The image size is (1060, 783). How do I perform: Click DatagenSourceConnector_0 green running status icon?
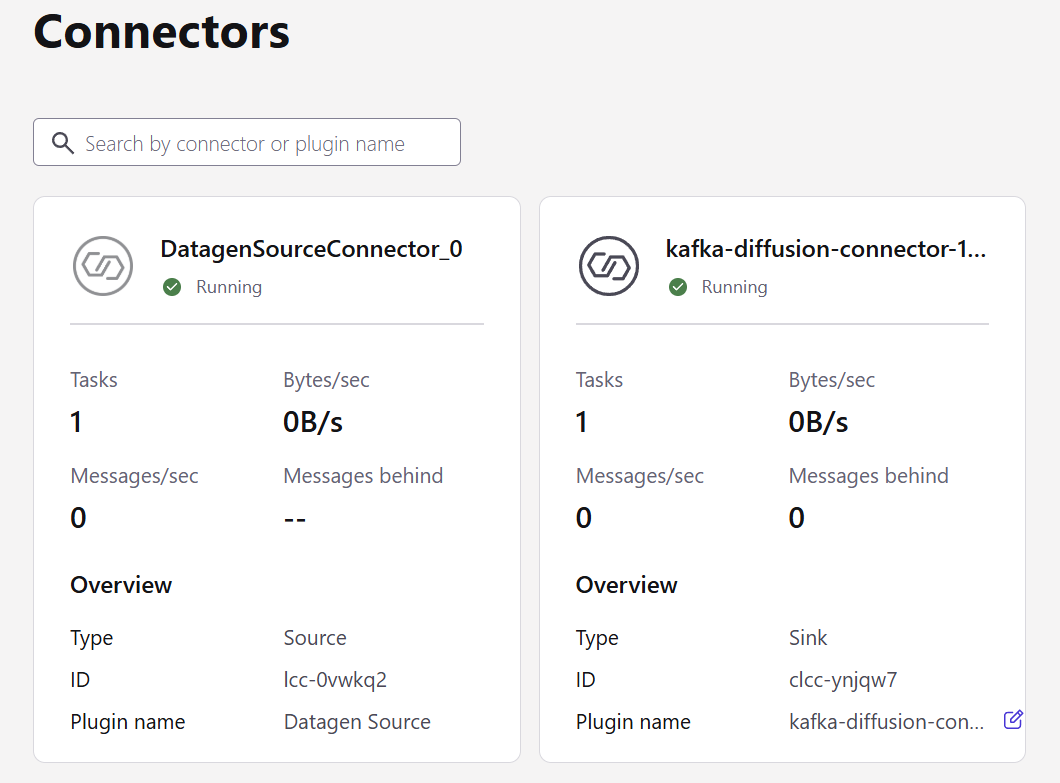click(x=172, y=287)
